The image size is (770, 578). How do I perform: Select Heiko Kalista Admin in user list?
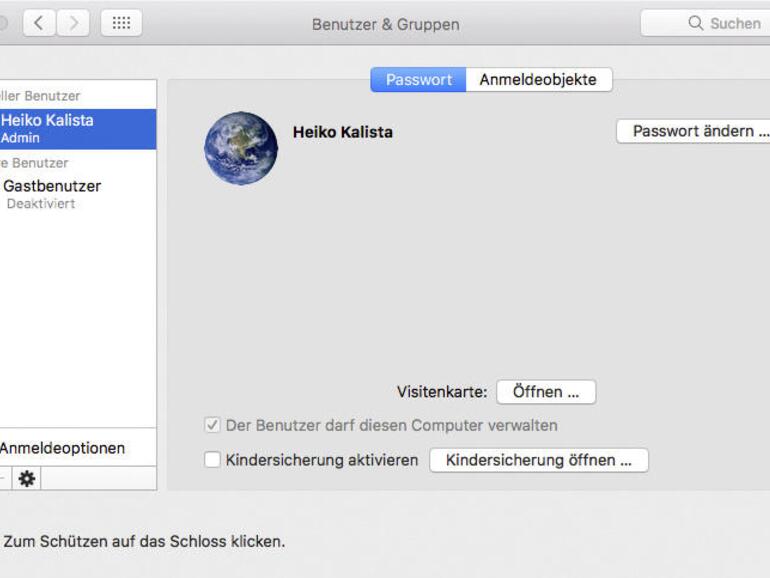coord(78,129)
